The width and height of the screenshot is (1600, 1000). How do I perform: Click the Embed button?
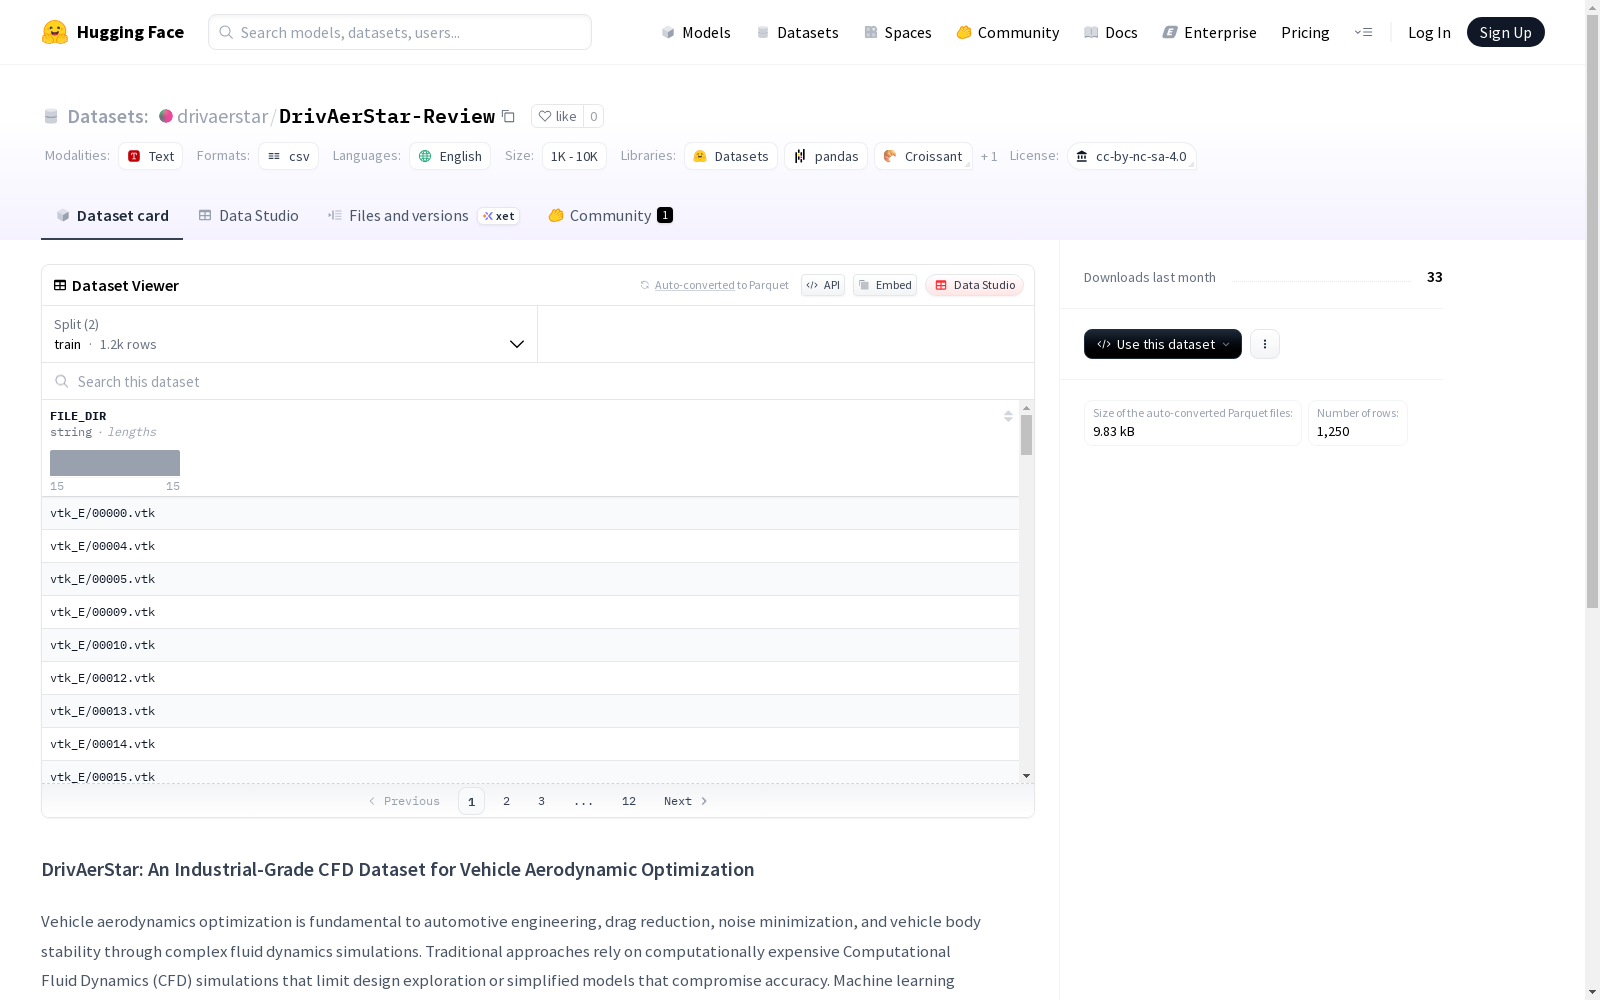[885, 285]
